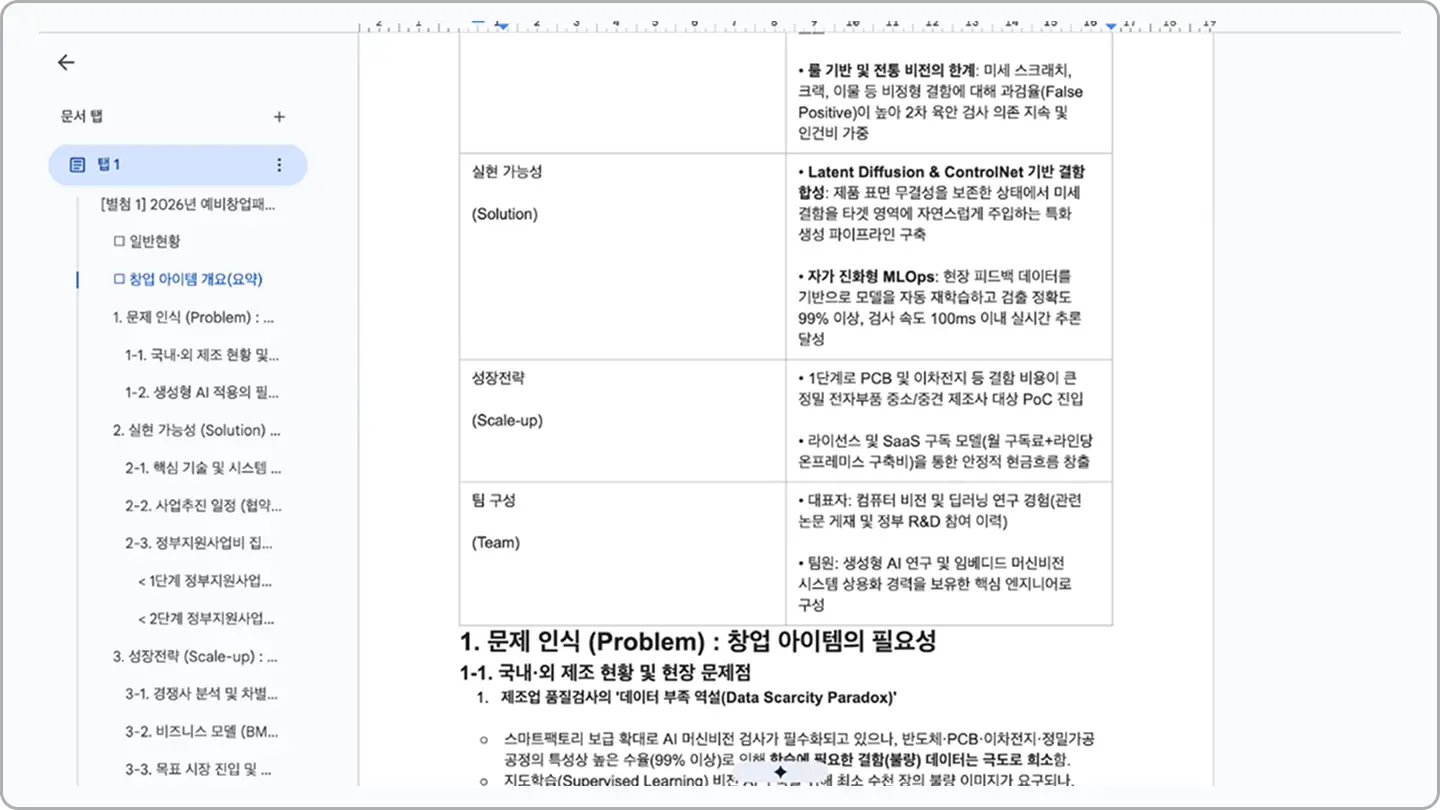Click the back arrow to close the outline
This screenshot has width=1440, height=810.
(66, 62)
